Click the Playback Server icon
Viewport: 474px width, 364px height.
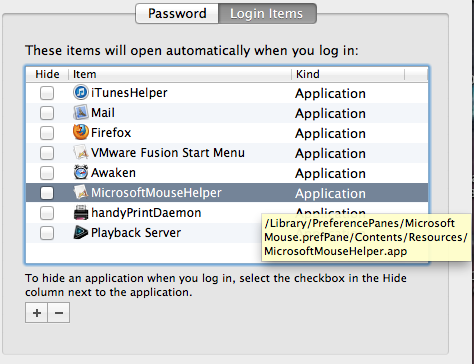point(81,232)
